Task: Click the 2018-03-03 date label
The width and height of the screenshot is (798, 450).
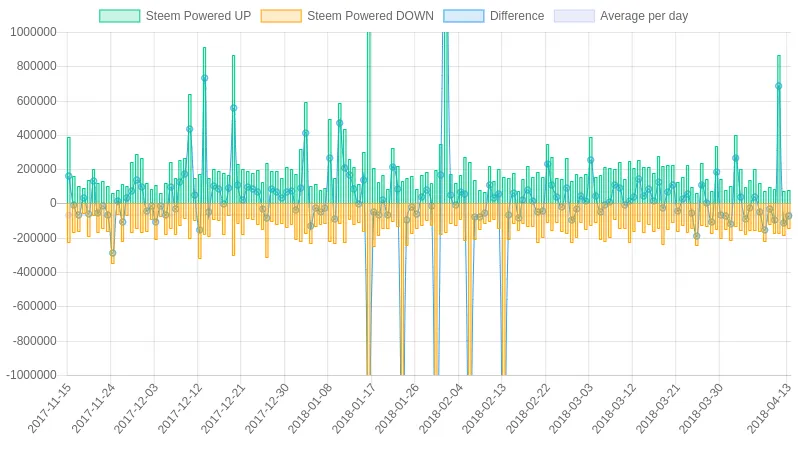Action: [572, 408]
